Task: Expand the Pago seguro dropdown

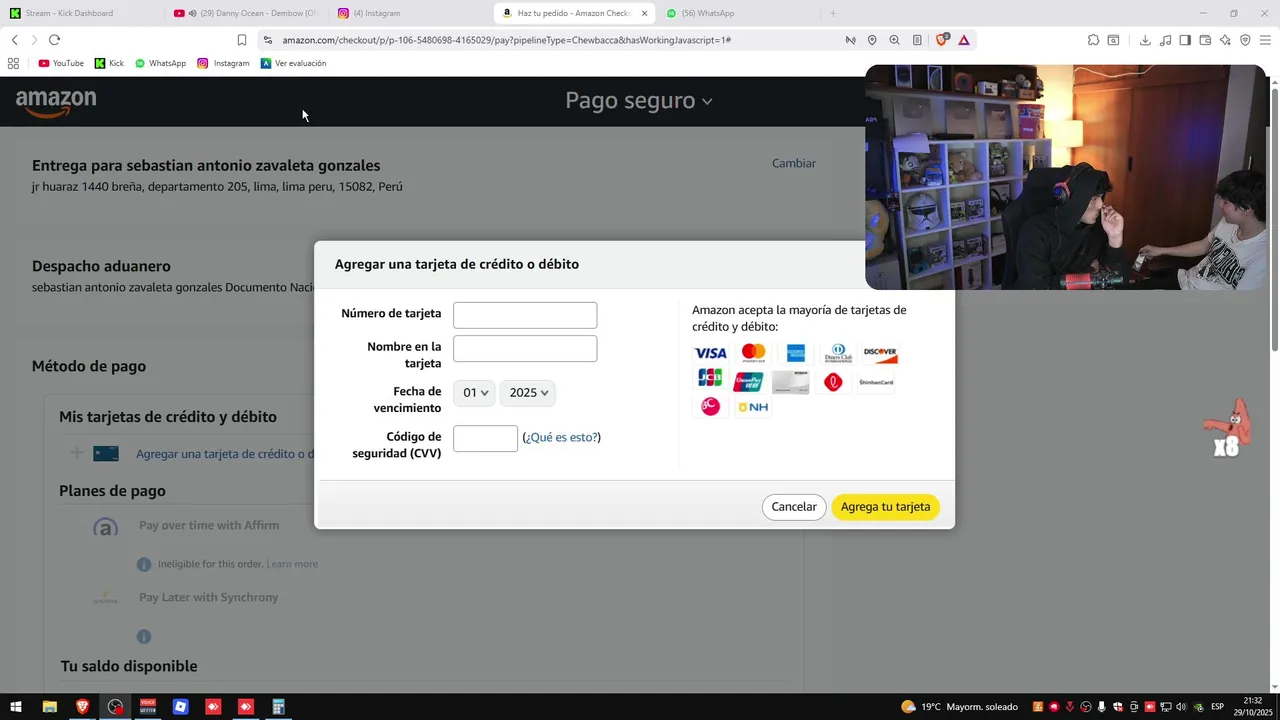Action: [639, 100]
